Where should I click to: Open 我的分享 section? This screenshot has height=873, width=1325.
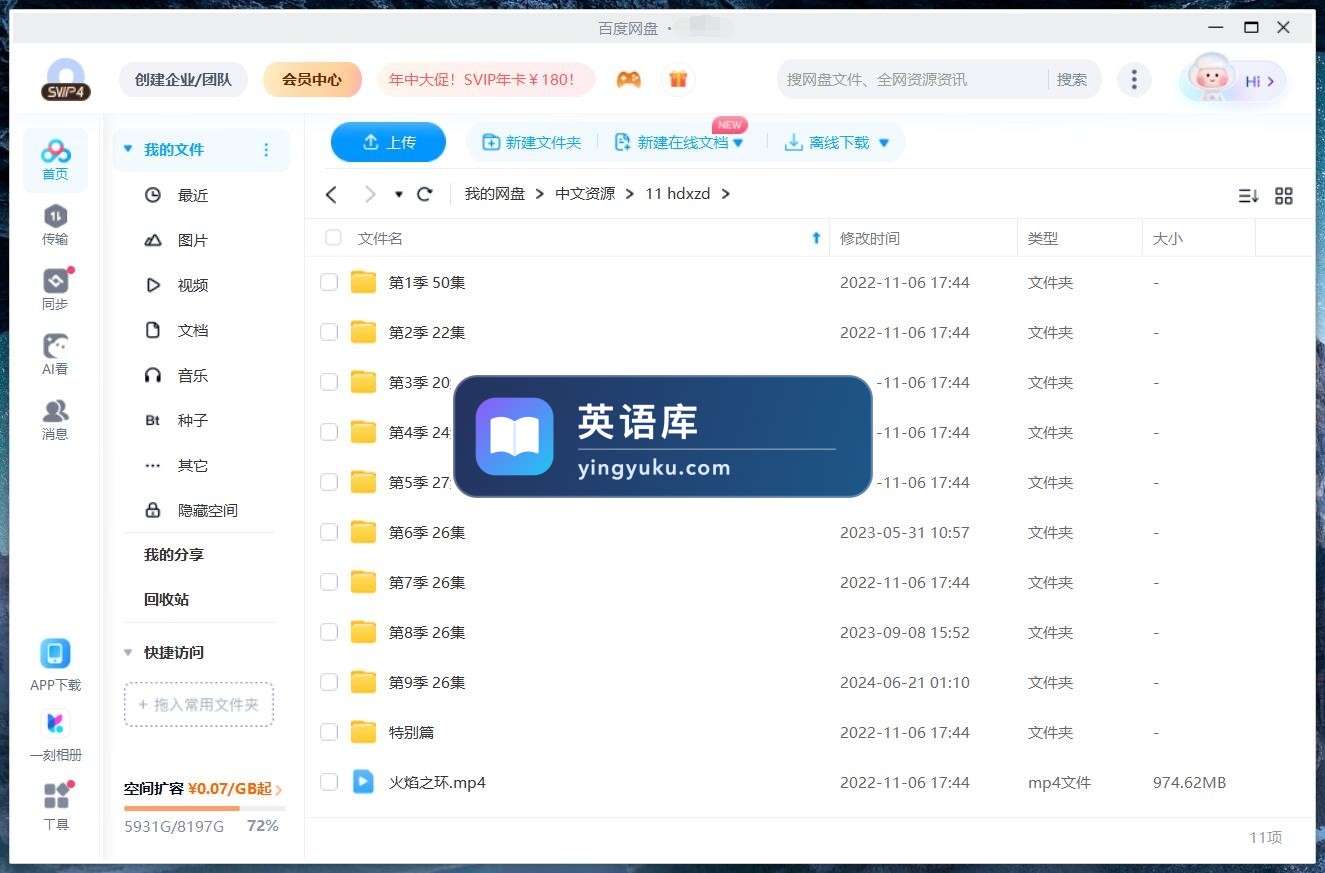pyautogui.click(x=174, y=554)
